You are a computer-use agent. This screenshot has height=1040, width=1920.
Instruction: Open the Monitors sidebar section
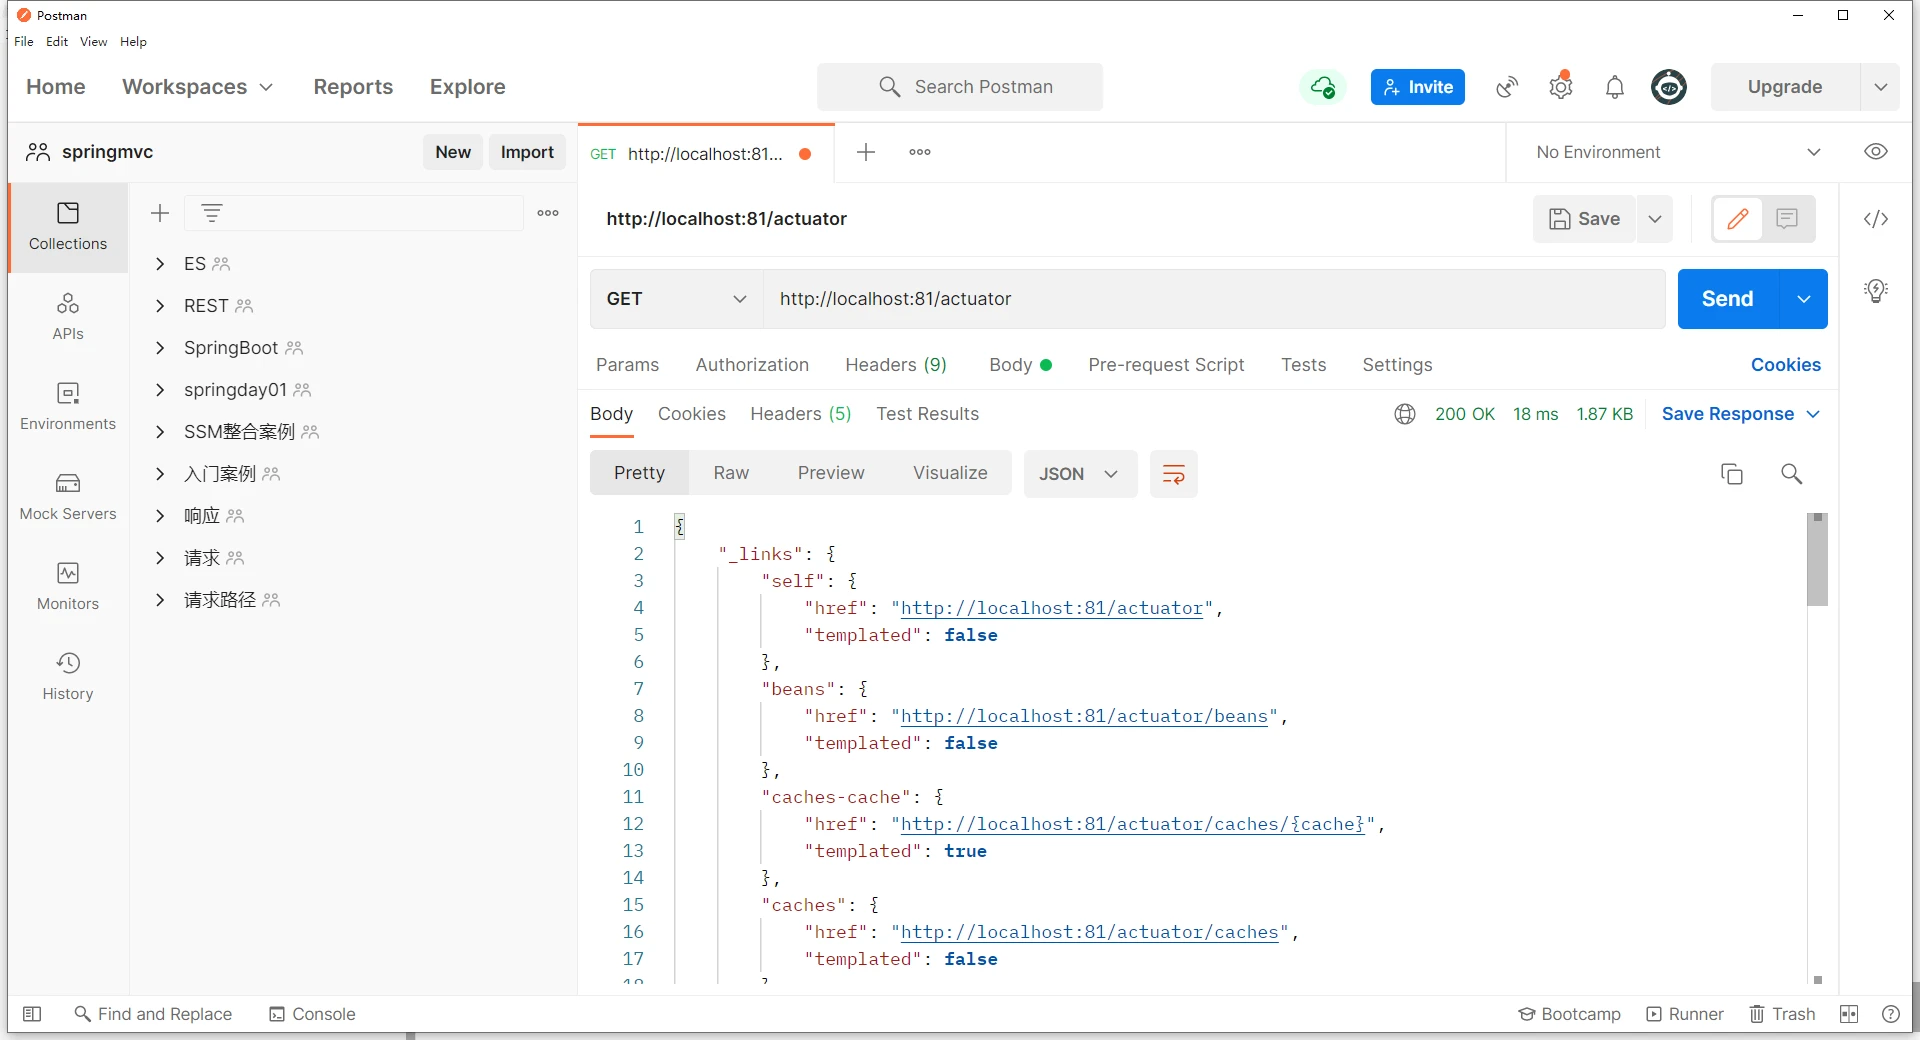(x=68, y=587)
